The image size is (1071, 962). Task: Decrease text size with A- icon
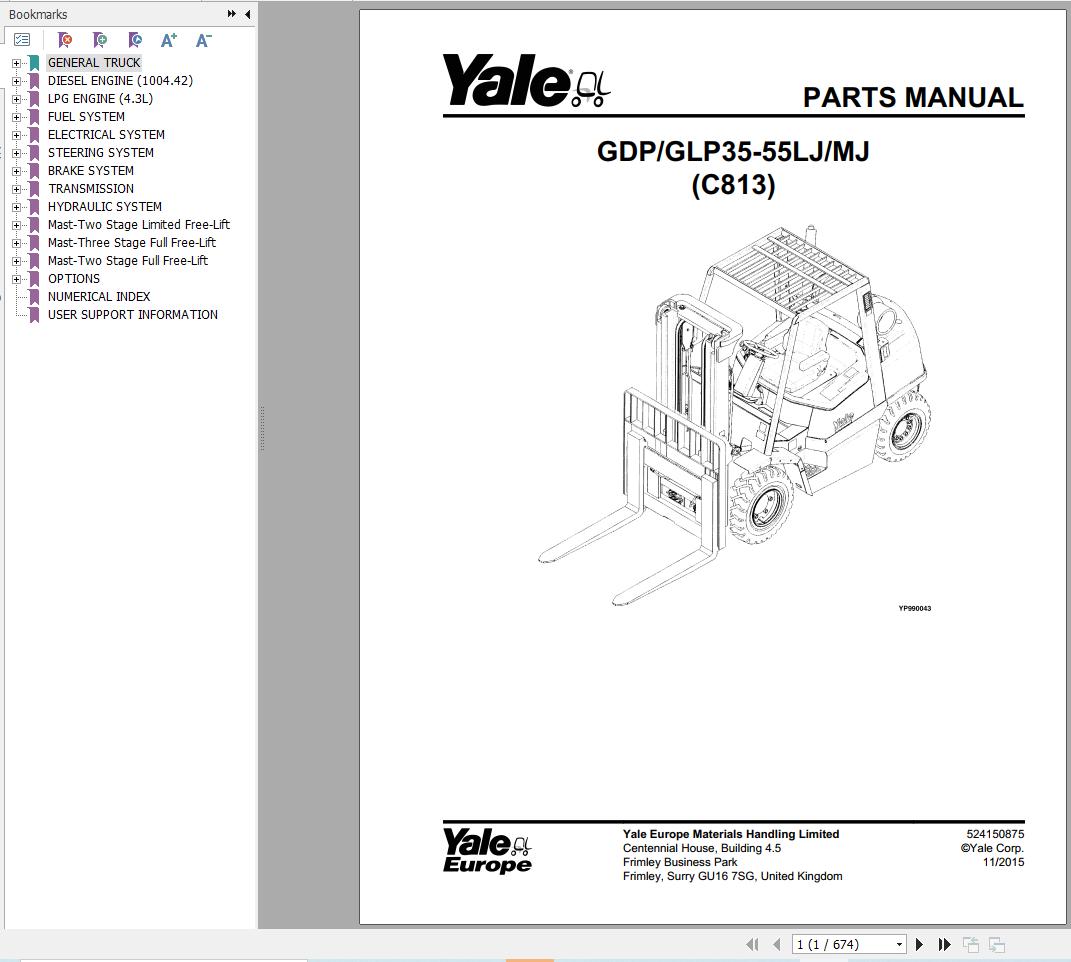(202, 40)
